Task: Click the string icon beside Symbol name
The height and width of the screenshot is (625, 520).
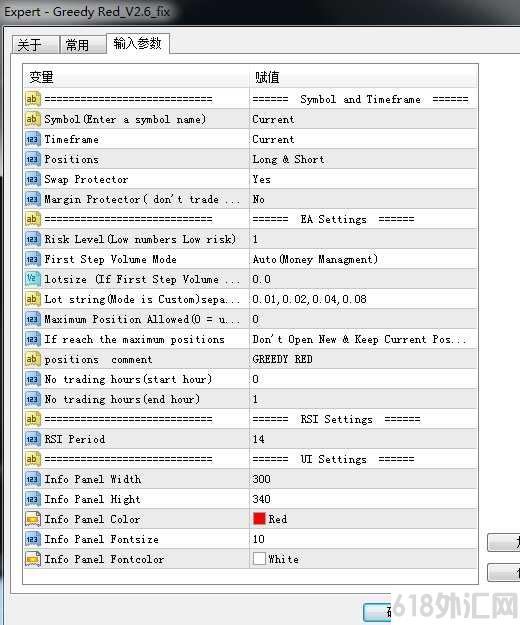Action: click(33, 119)
